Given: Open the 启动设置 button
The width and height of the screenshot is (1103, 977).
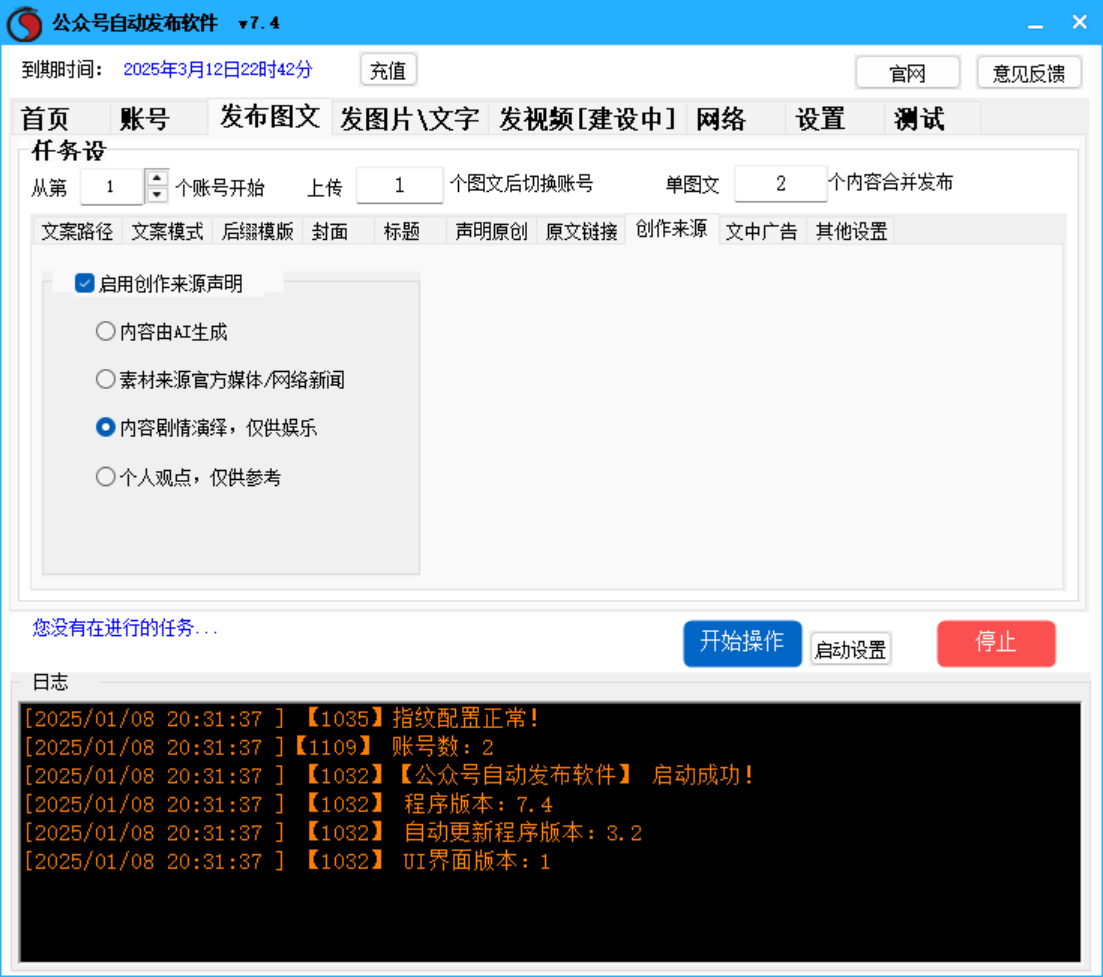Looking at the screenshot, I should [850, 649].
